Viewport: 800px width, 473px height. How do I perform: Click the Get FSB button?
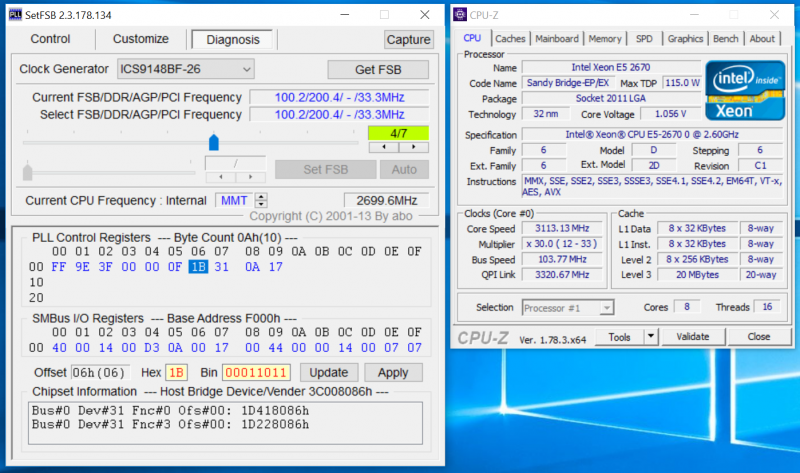click(378, 69)
